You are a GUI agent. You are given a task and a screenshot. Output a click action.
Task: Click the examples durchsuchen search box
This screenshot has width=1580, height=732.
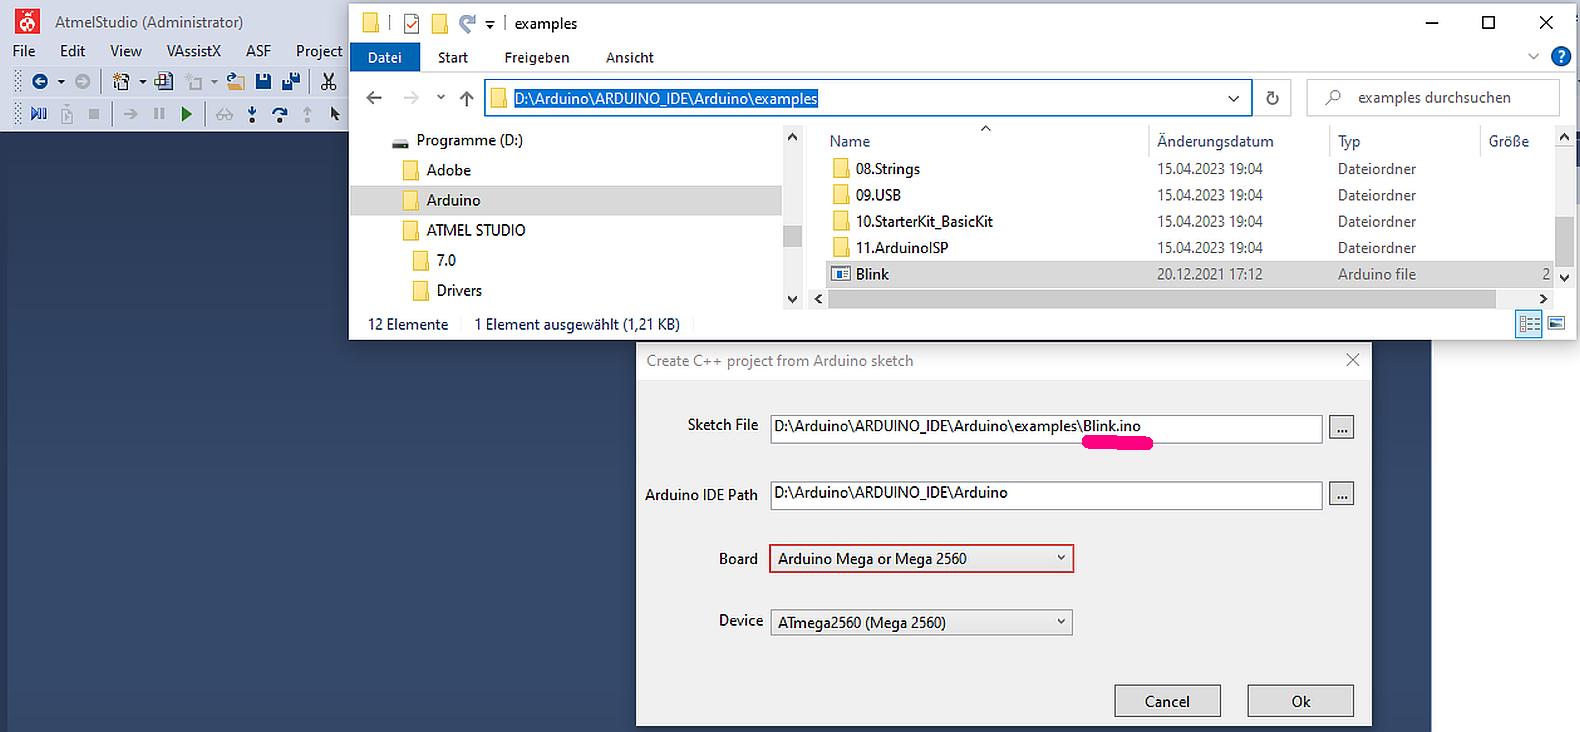[x=1433, y=98]
